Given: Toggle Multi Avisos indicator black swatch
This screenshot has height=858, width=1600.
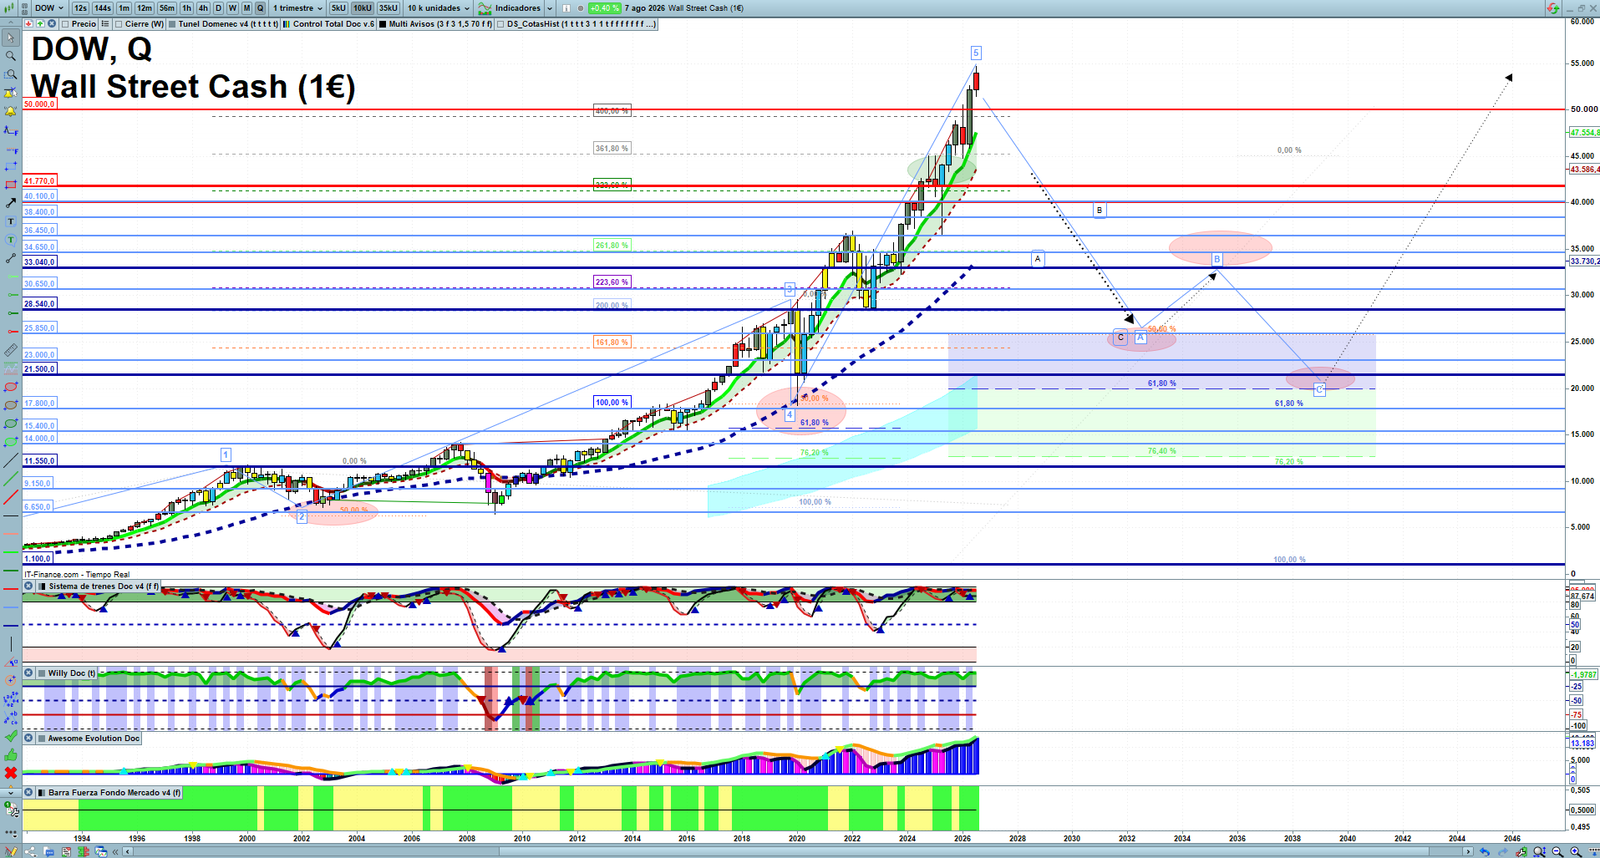Looking at the screenshot, I should 382,24.
